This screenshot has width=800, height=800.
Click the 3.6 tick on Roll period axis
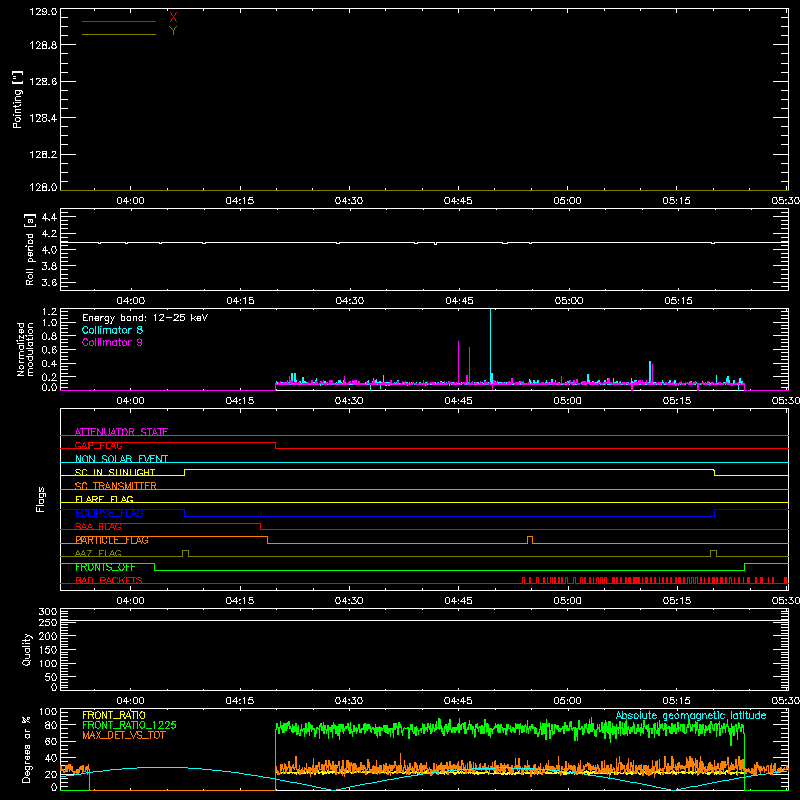pyautogui.click(x=49, y=282)
